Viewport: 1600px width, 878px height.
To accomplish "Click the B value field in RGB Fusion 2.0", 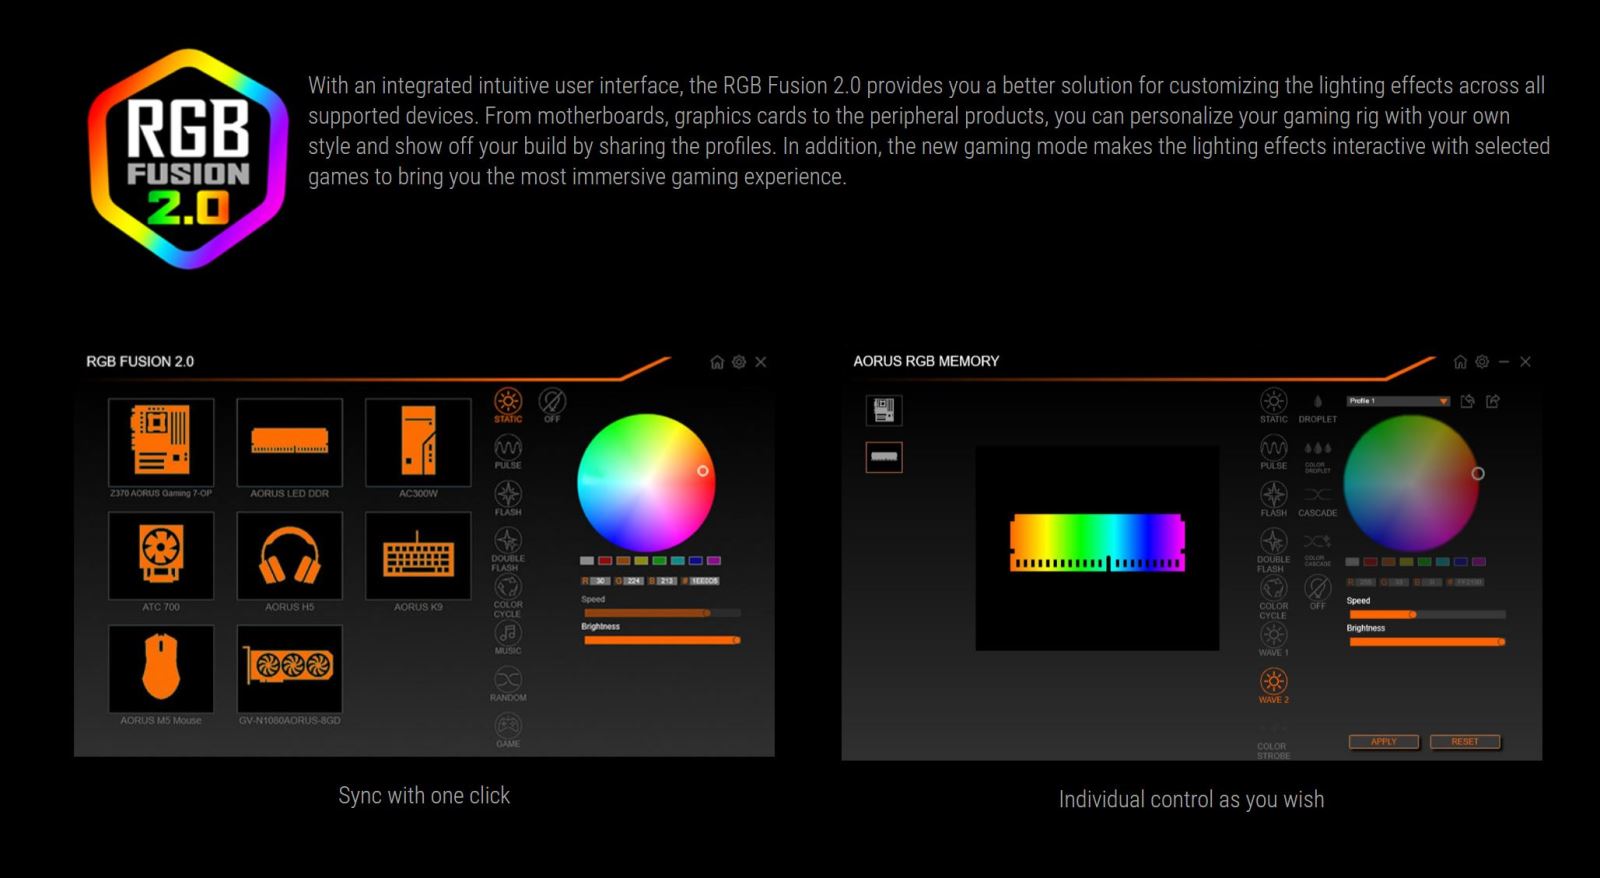I will pos(667,581).
